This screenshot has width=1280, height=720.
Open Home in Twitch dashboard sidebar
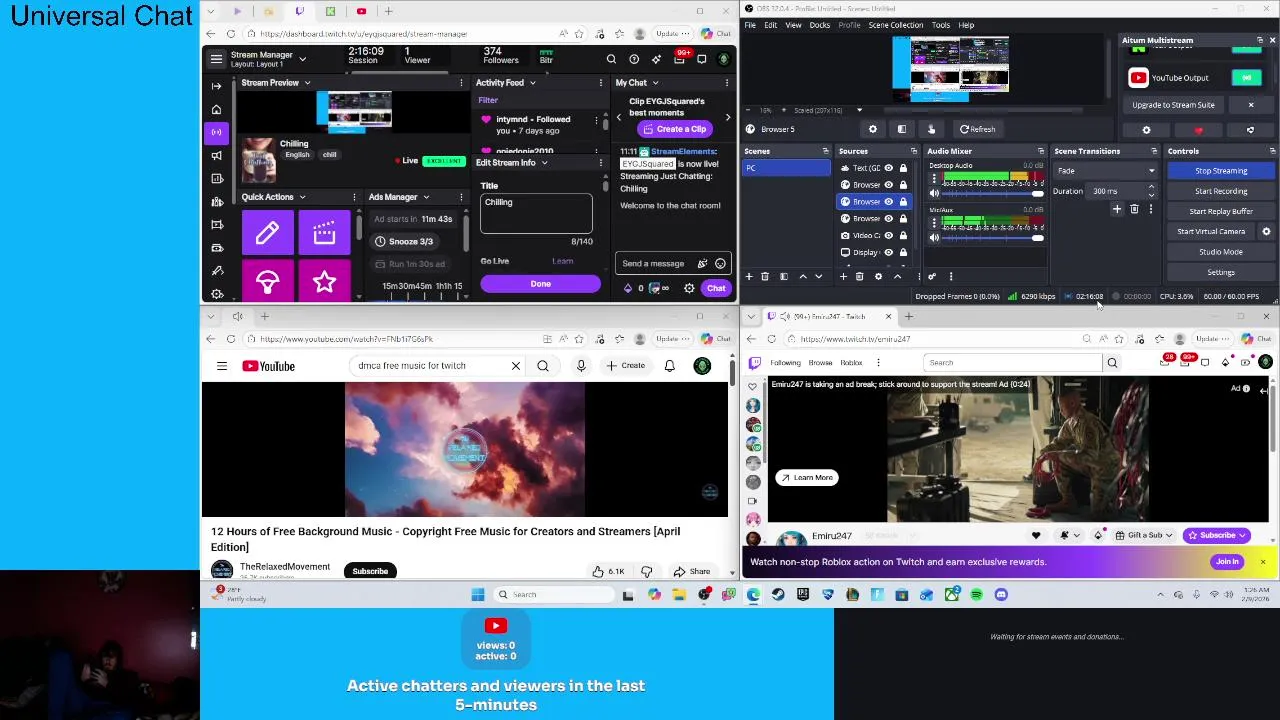(216, 109)
